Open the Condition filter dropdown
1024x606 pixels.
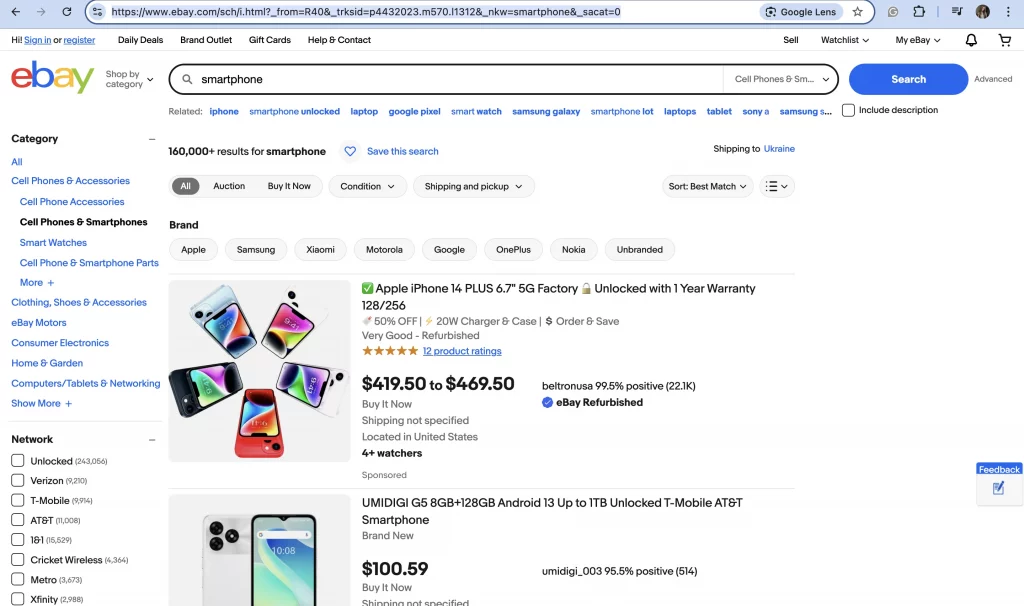[368, 187]
